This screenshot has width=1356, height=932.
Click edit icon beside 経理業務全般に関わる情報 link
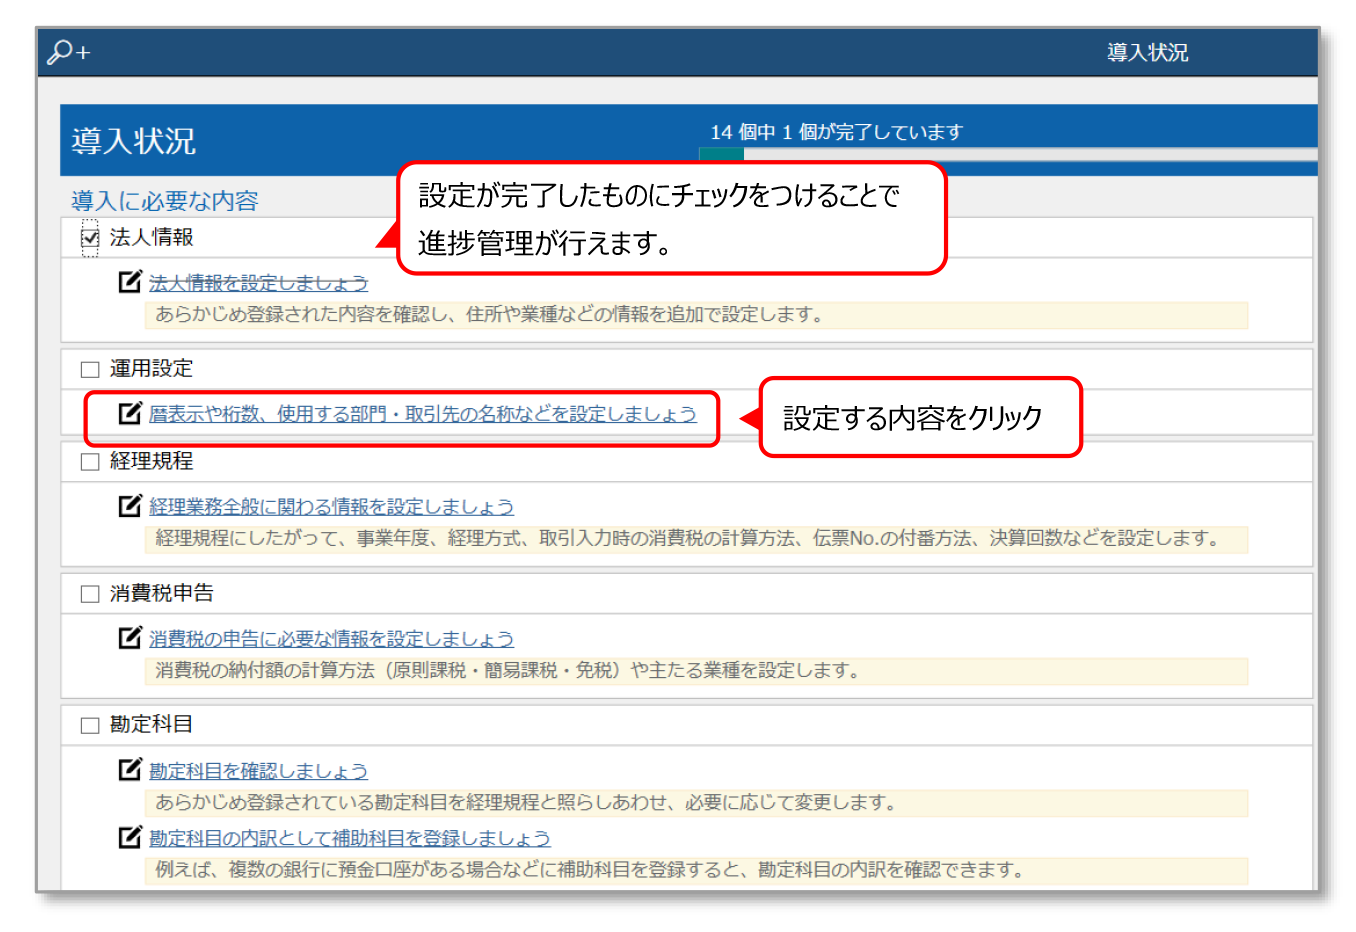(130, 506)
